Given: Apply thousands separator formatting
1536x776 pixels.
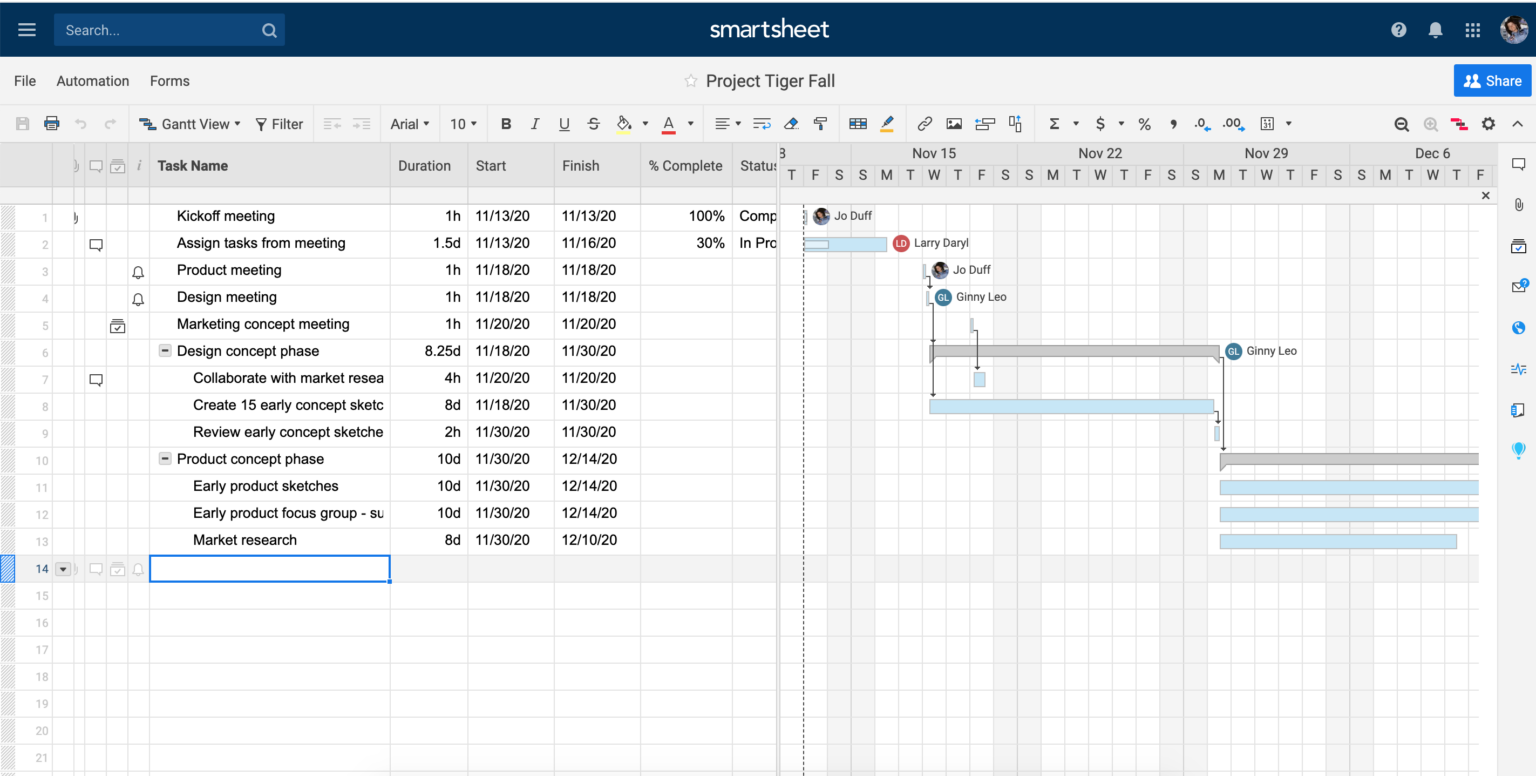Looking at the screenshot, I should pos(1173,123).
